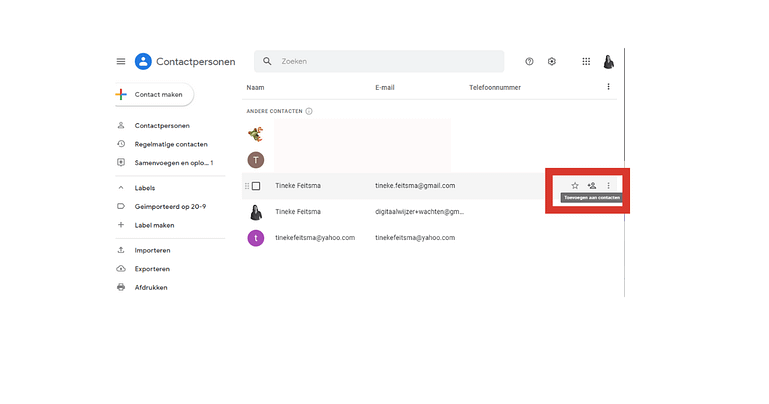Click the Contact maken button
The width and height of the screenshot is (769, 404).
click(x=154, y=94)
